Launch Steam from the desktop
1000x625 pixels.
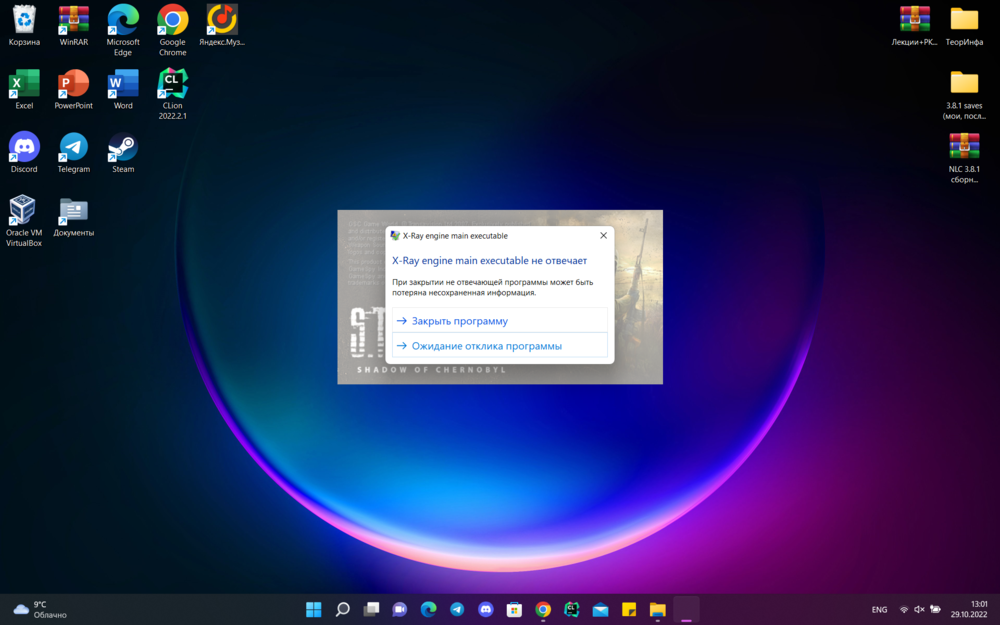pyautogui.click(x=122, y=148)
